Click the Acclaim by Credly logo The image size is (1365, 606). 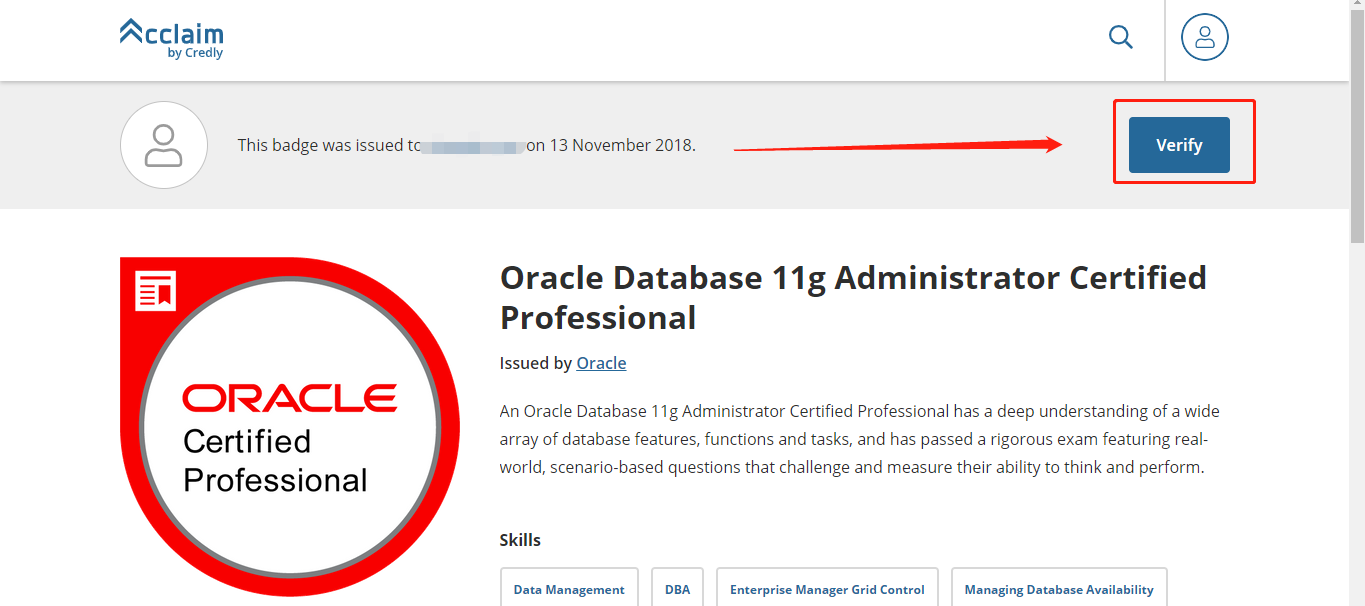click(171, 38)
